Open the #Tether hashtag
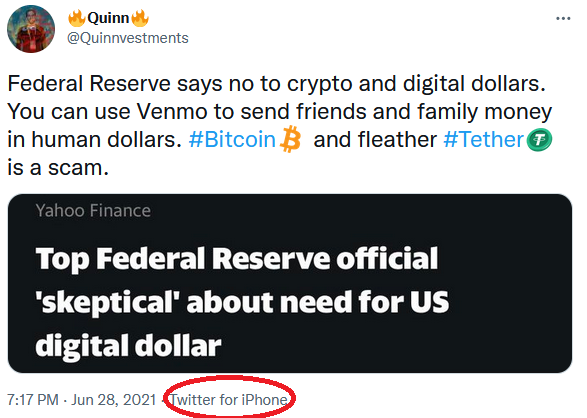Screen dimensions: 587x418 pyautogui.click(x=483, y=140)
